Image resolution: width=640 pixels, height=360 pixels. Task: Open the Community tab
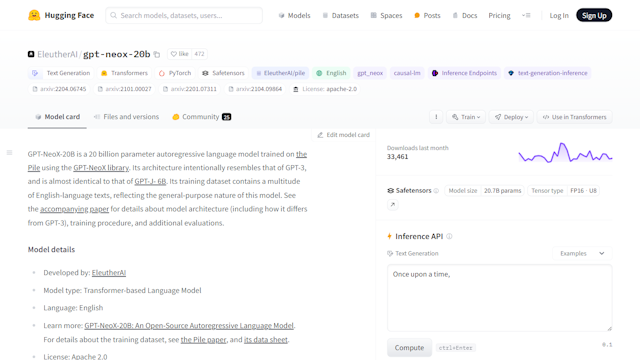202,117
